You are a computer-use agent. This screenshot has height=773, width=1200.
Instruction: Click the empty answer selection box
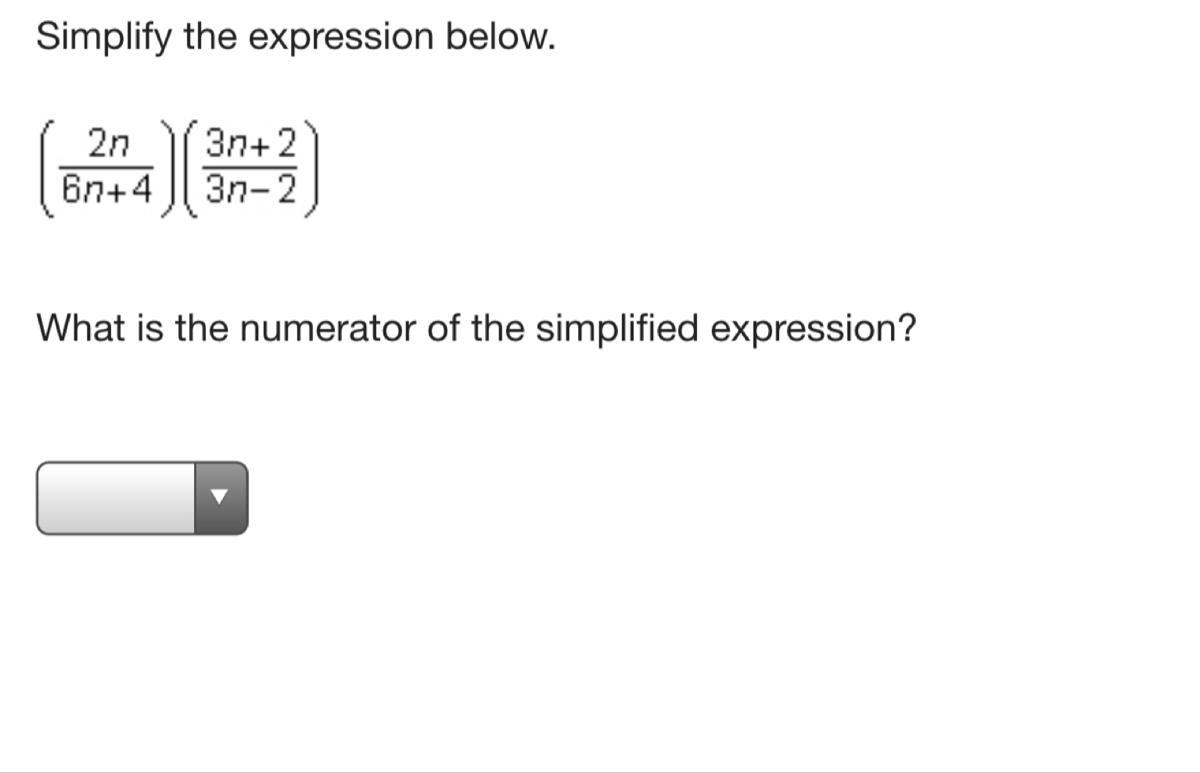pos(142,498)
